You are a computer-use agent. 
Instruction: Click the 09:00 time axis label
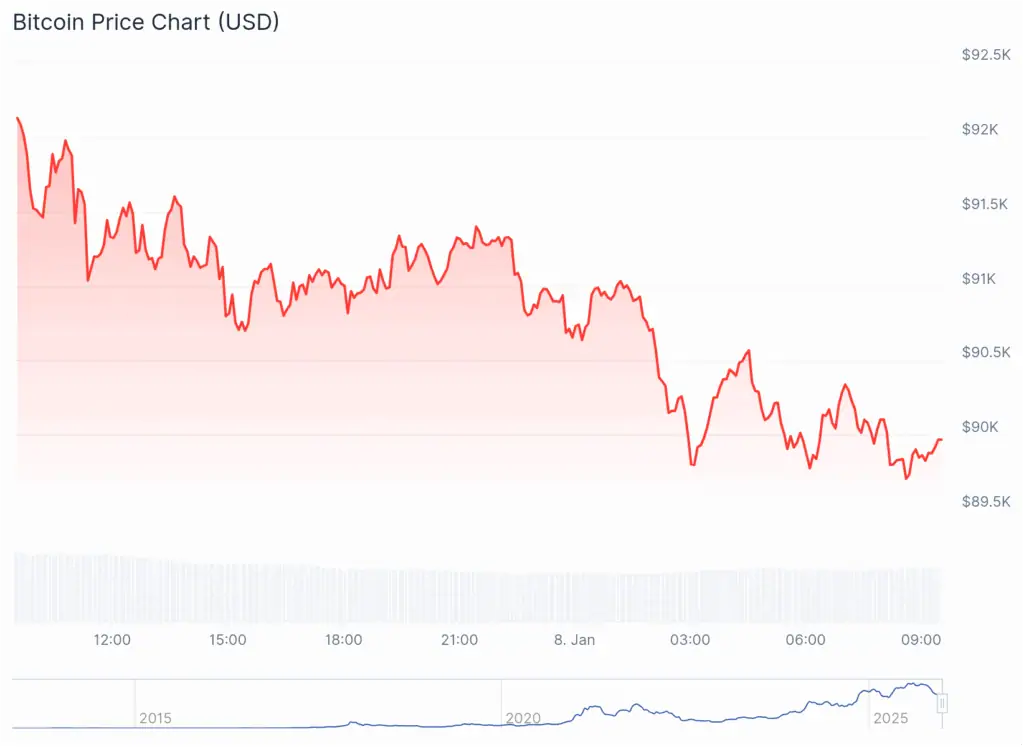pos(921,640)
